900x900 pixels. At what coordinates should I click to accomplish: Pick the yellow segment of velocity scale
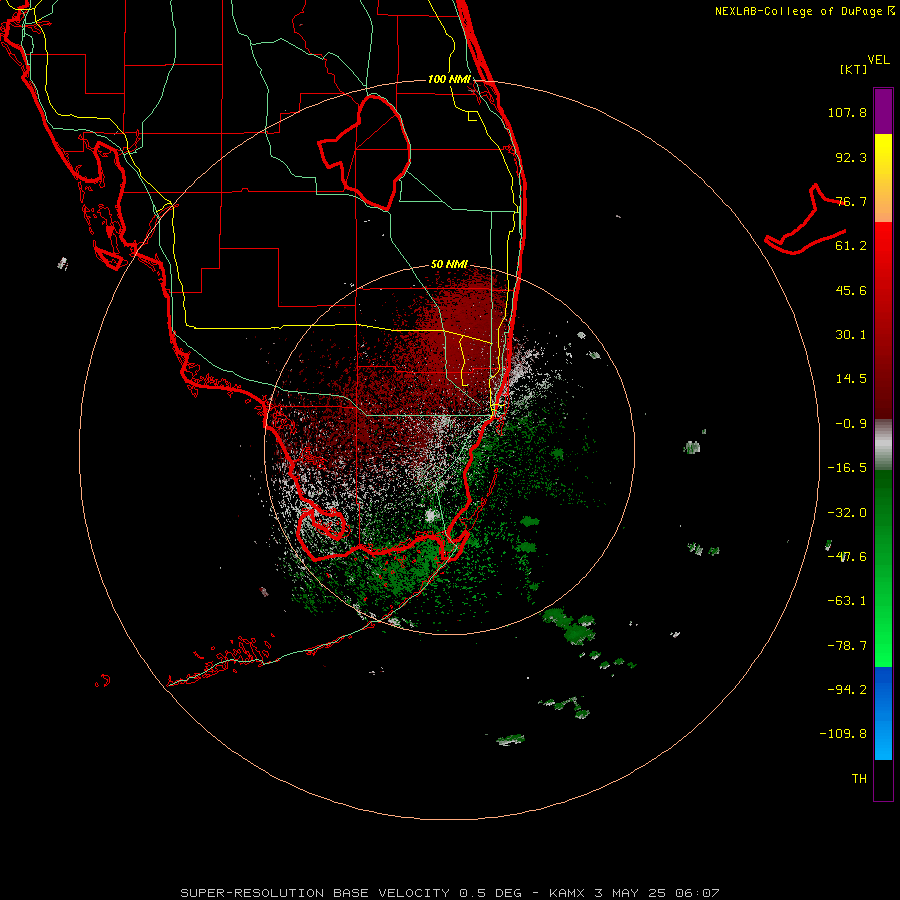click(x=883, y=178)
